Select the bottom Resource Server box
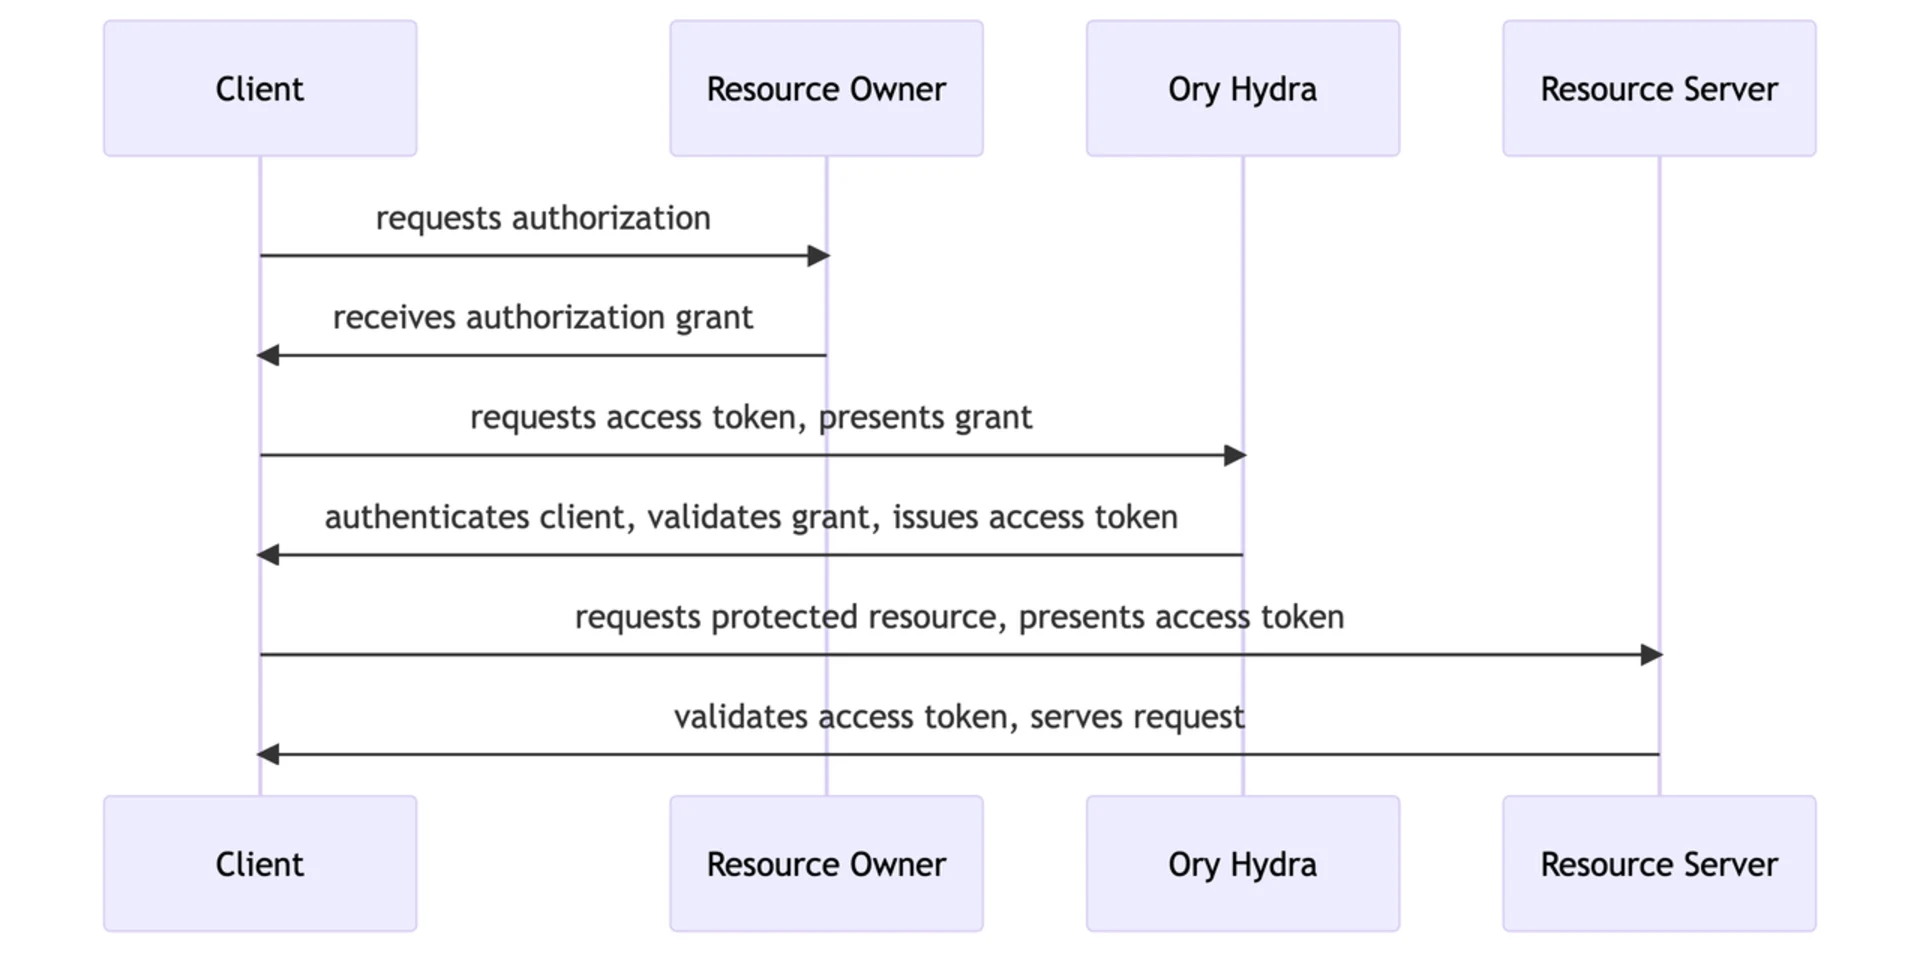Image resolution: width=1920 pixels, height=954 pixels. pyautogui.click(x=1658, y=863)
